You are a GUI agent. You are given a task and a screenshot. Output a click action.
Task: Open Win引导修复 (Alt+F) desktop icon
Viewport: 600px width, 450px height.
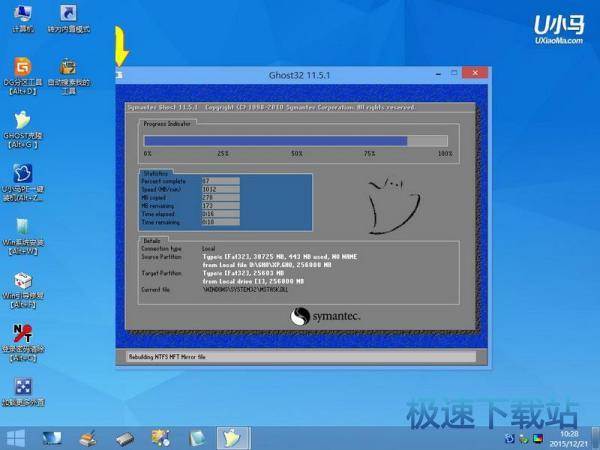(23, 290)
